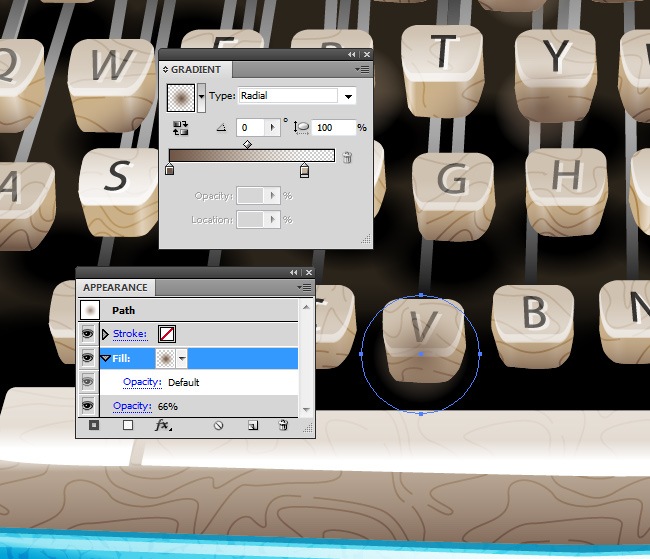Click Appearance panel scroll down arrow
This screenshot has width=650, height=559.
[306, 410]
